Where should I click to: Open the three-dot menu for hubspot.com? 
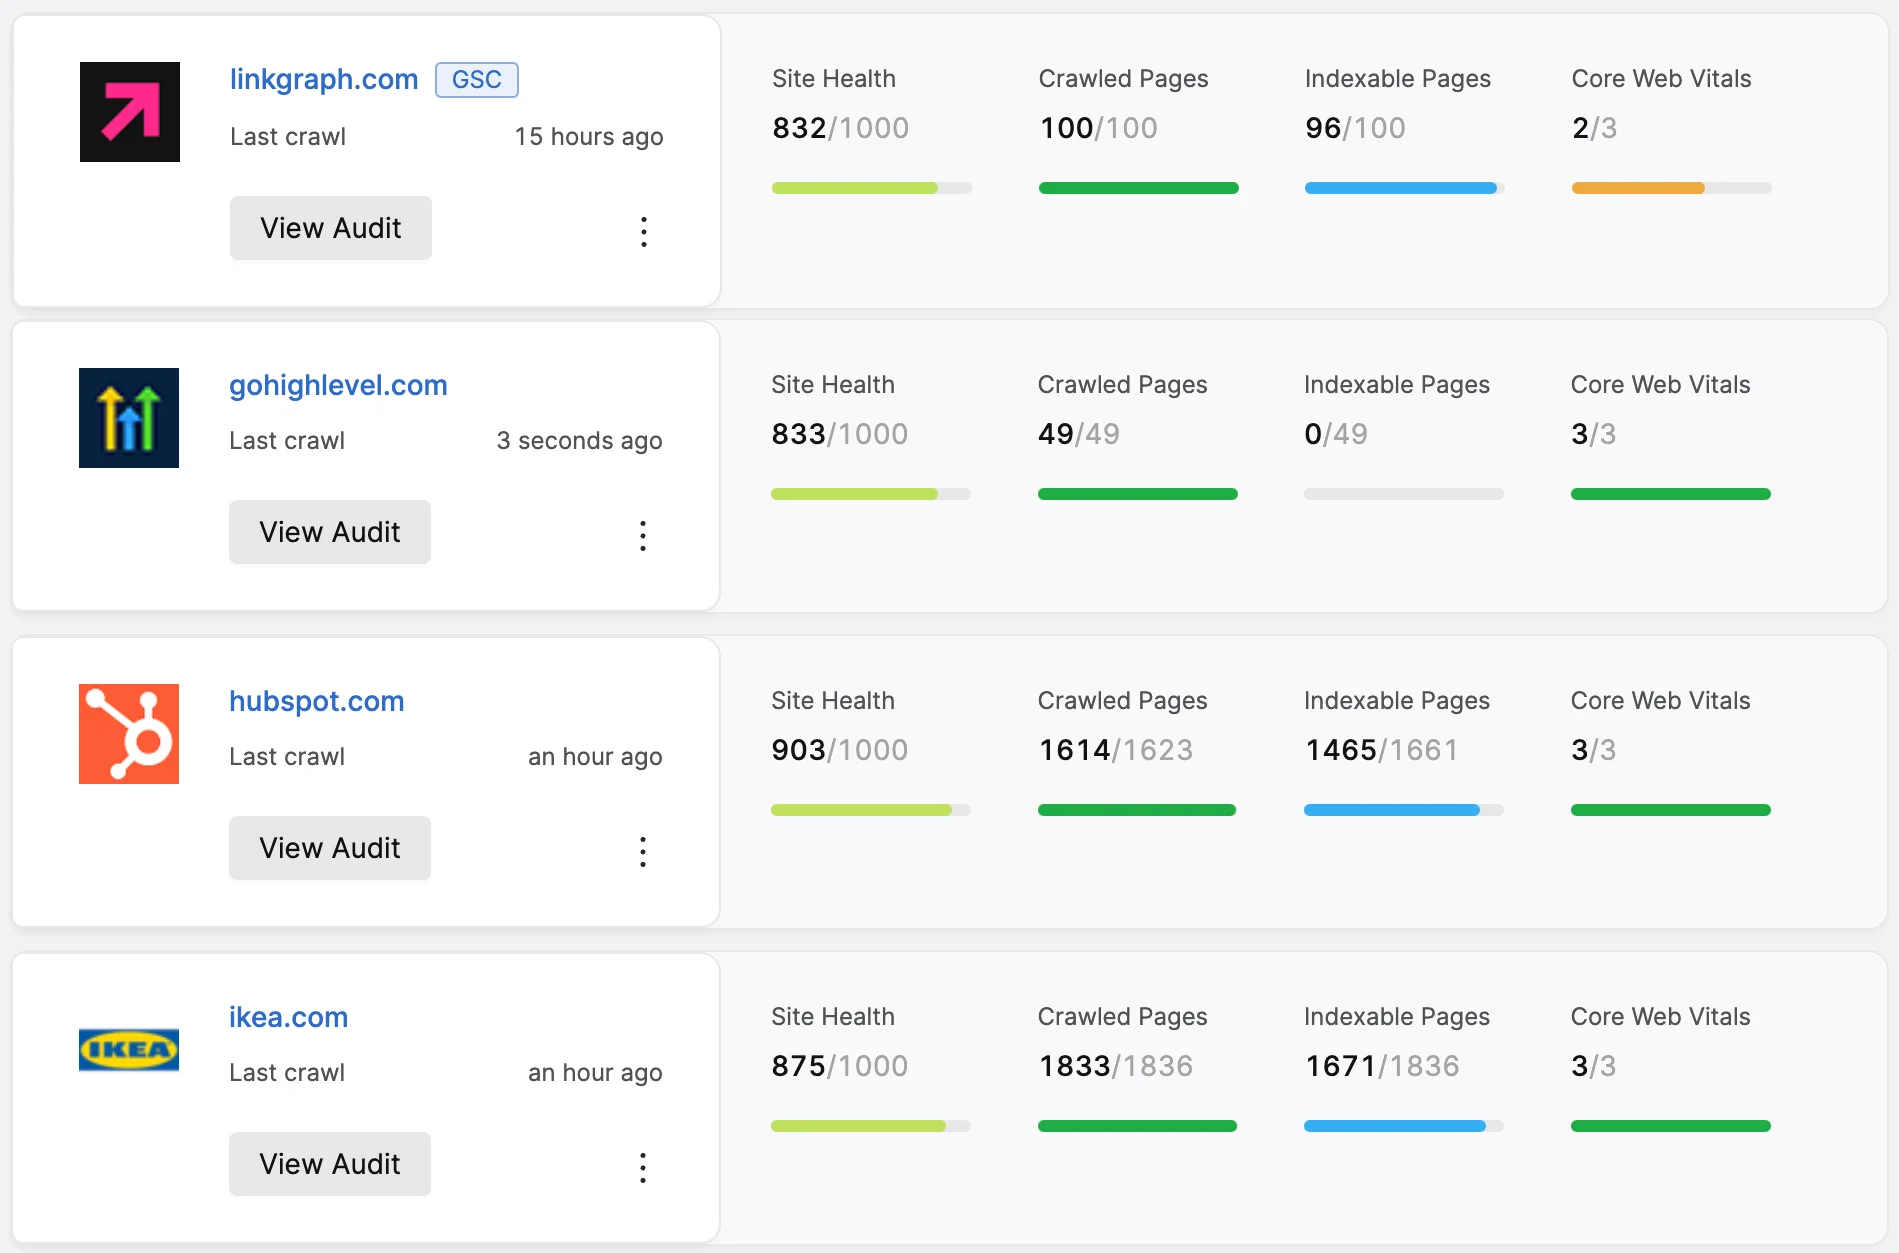click(643, 852)
